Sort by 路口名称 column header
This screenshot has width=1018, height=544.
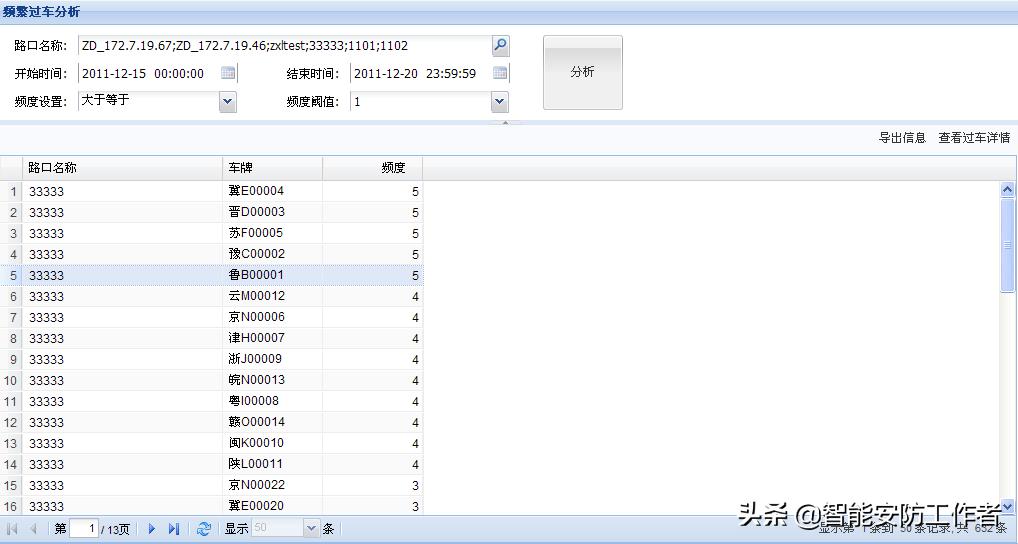coord(123,168)
